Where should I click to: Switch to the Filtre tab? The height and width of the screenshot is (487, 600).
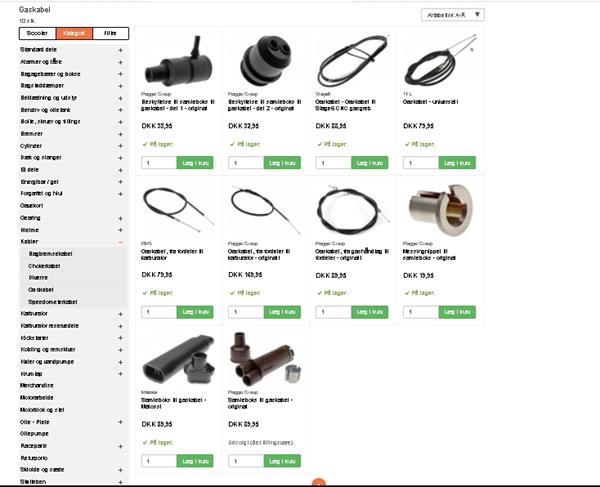(x=111, y=33)
